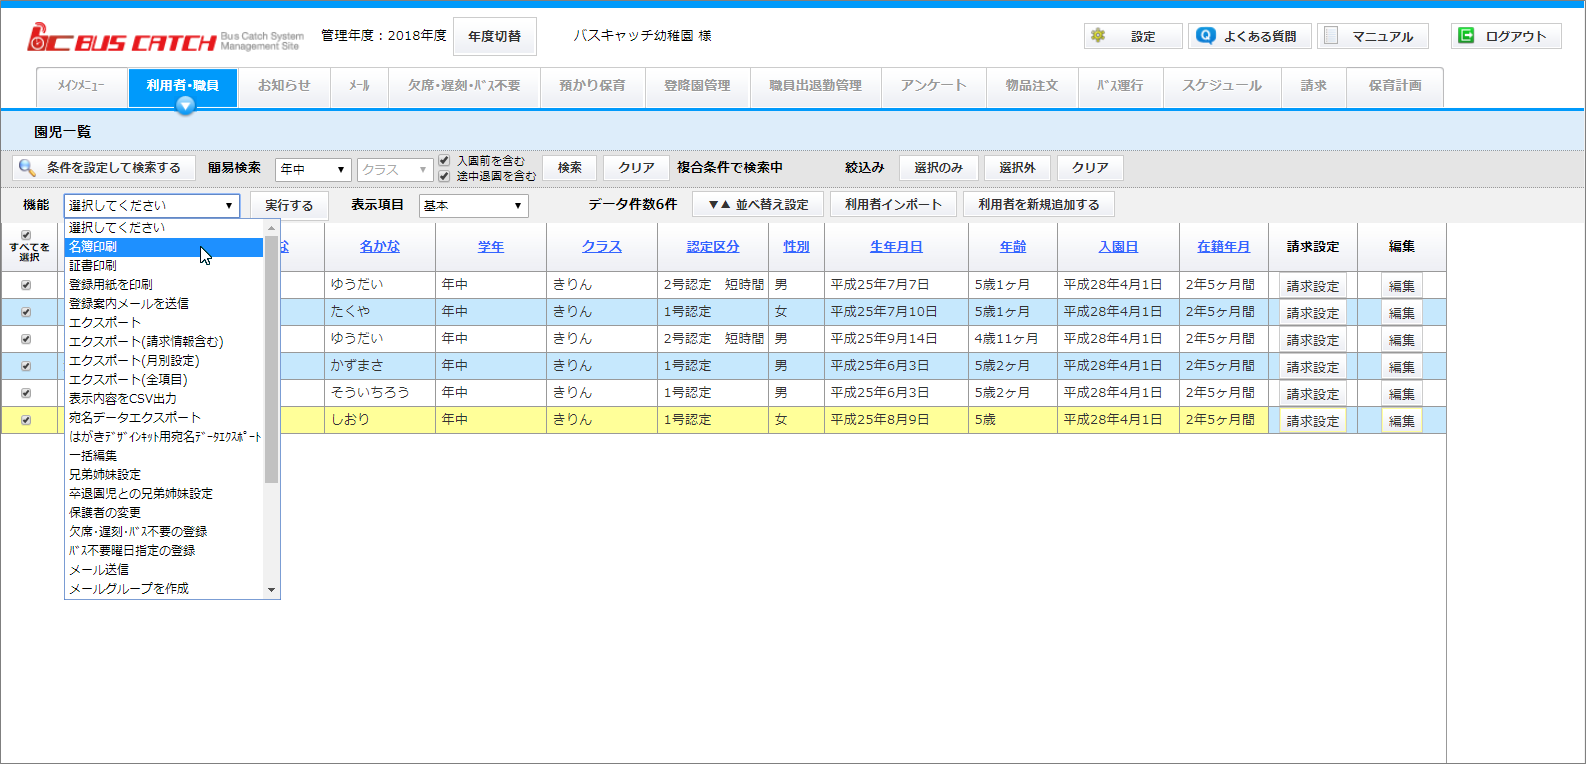
Task: Choose 登録案内メールを送信 option
Action: (164, 303)
